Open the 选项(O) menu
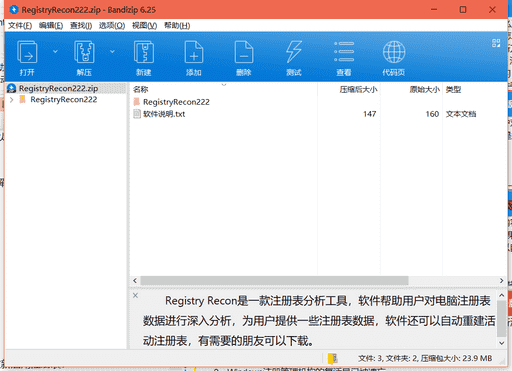This screenshot has width=512, height=371. point(112,26)
